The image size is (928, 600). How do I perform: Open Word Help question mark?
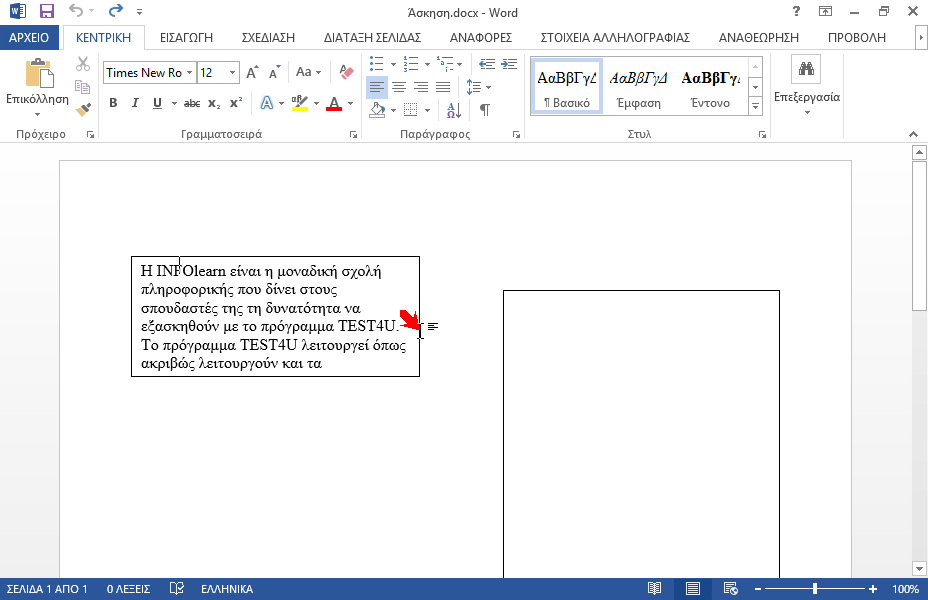point(796,11)
